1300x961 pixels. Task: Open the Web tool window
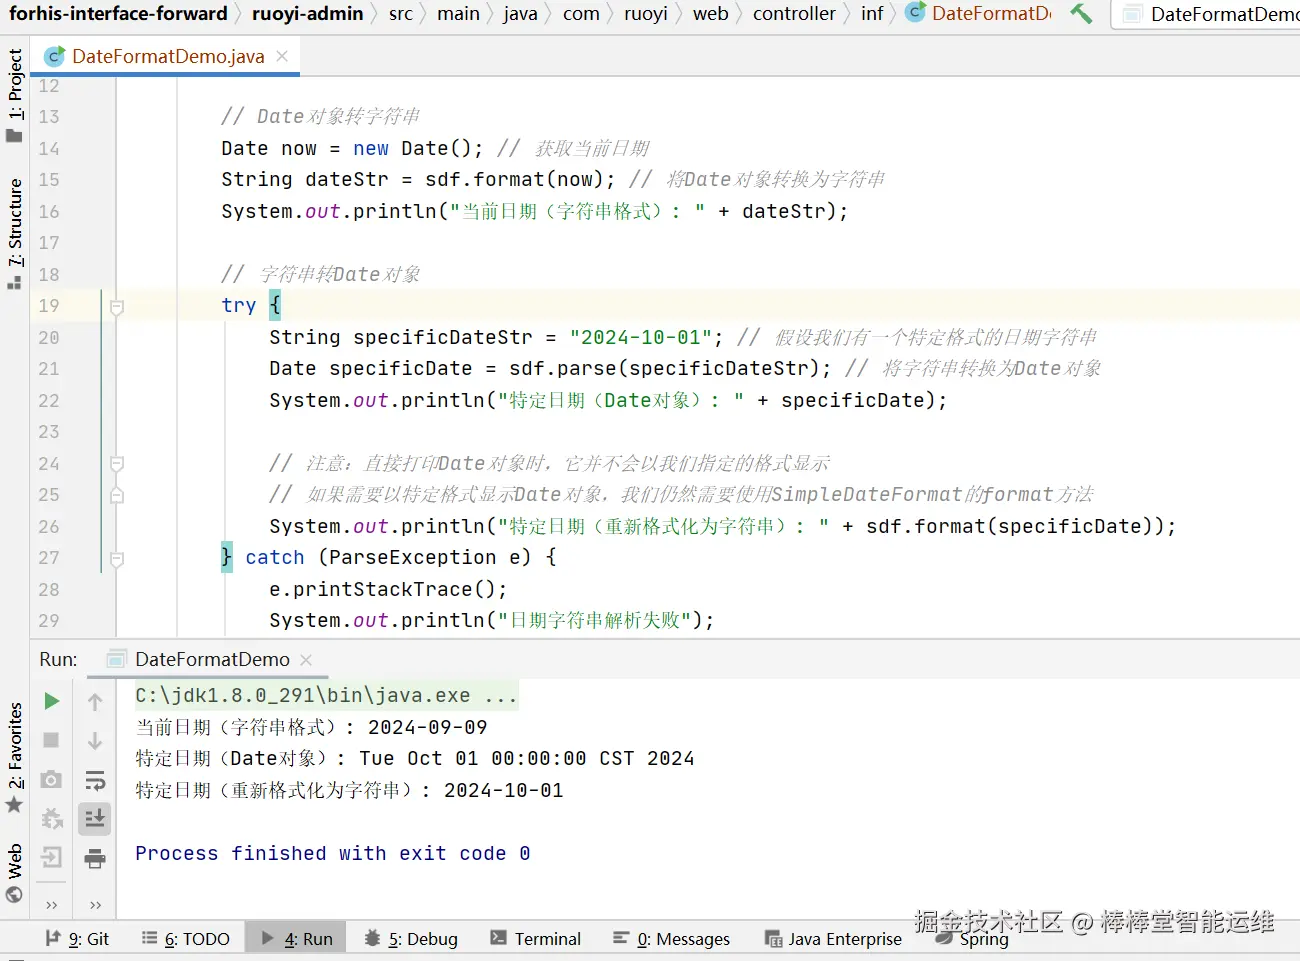15,873
